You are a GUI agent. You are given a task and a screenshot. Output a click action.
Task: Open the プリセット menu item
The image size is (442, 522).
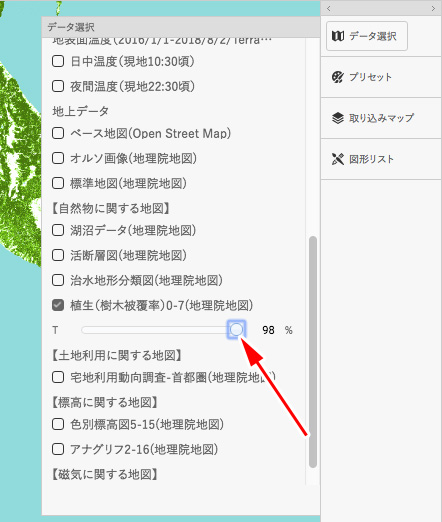pyautogui.click(x=381, y=77)
